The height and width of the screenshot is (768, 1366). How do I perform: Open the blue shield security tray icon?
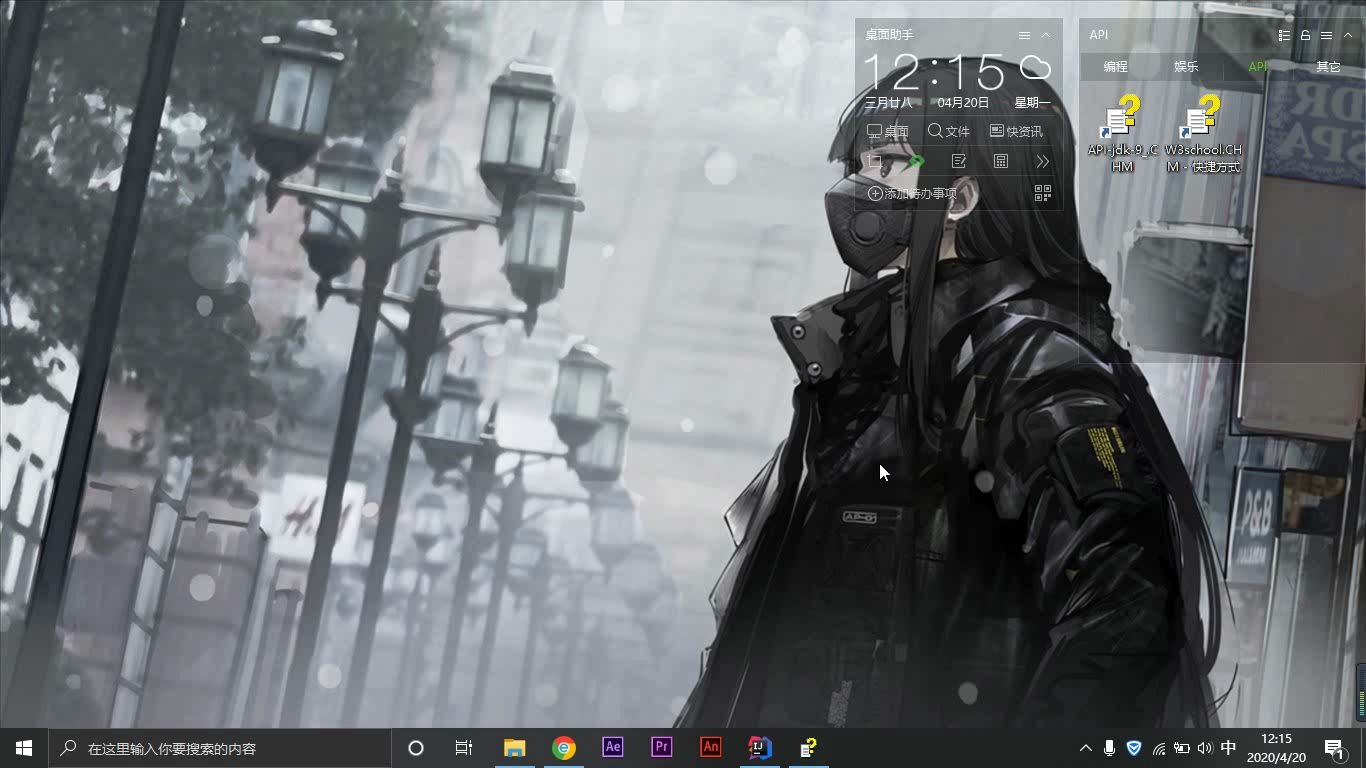pos(1133,748)
